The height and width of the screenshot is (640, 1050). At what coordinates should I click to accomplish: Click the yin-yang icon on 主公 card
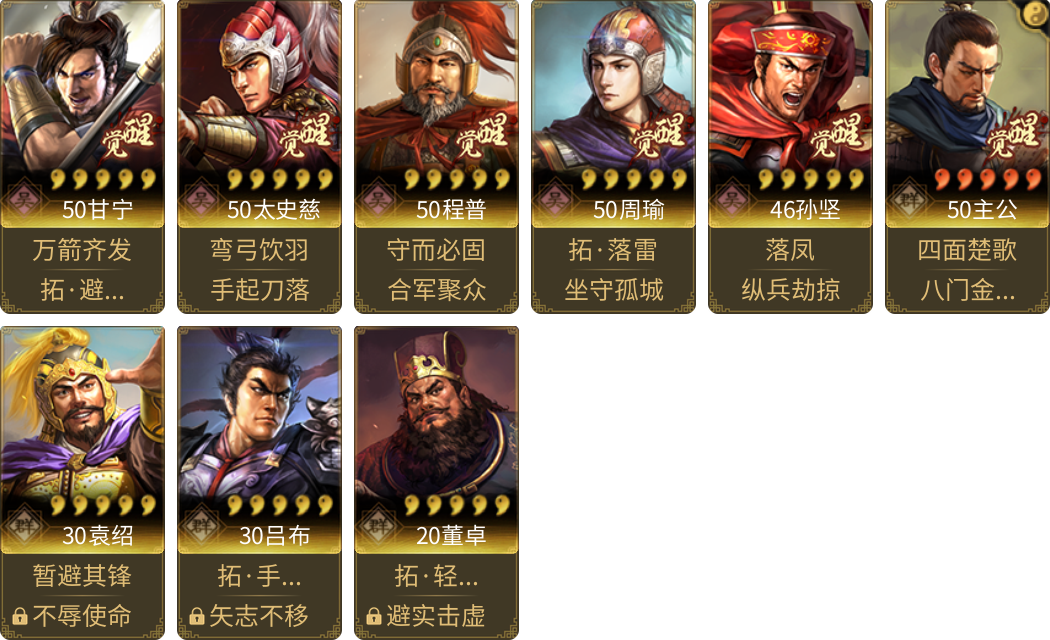point(1035,13)
